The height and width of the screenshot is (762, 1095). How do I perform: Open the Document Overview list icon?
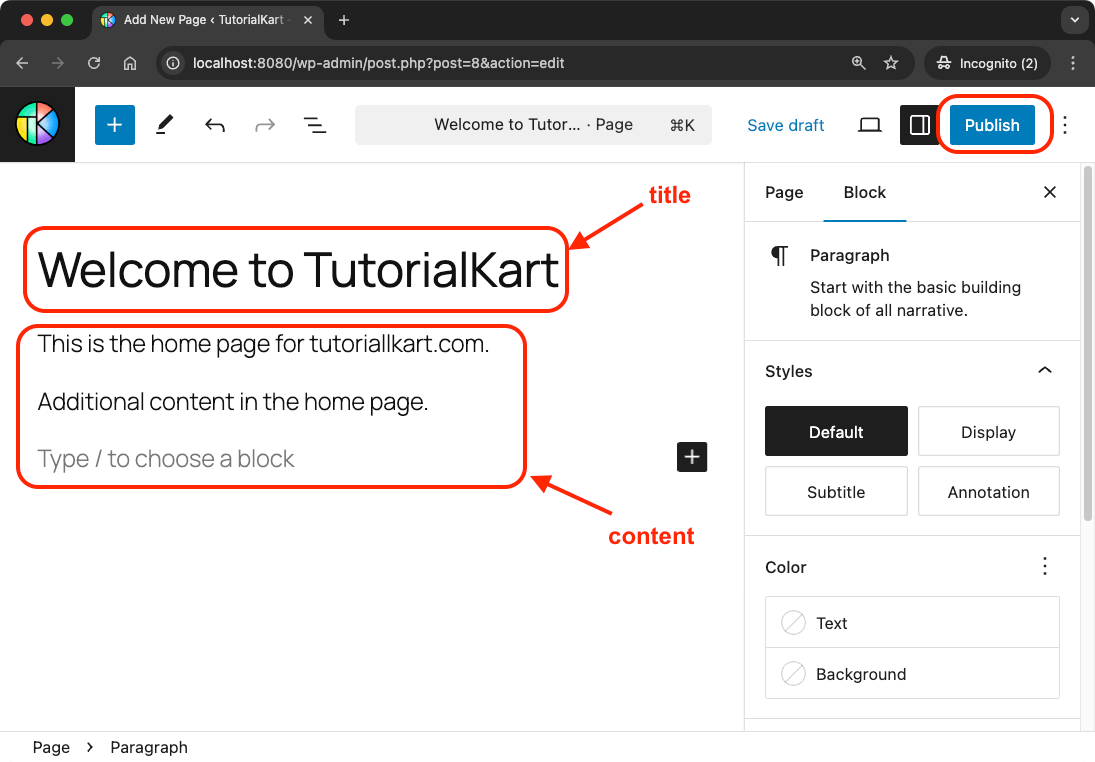pos(314,124)
